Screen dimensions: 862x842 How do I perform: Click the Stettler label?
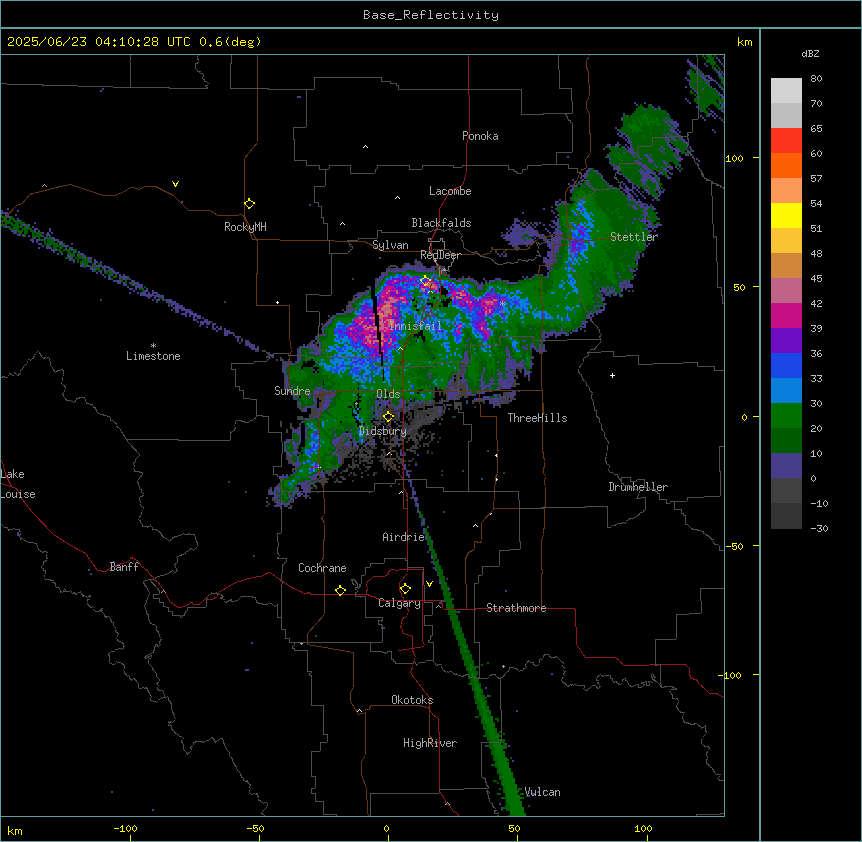tap(634, 237)
